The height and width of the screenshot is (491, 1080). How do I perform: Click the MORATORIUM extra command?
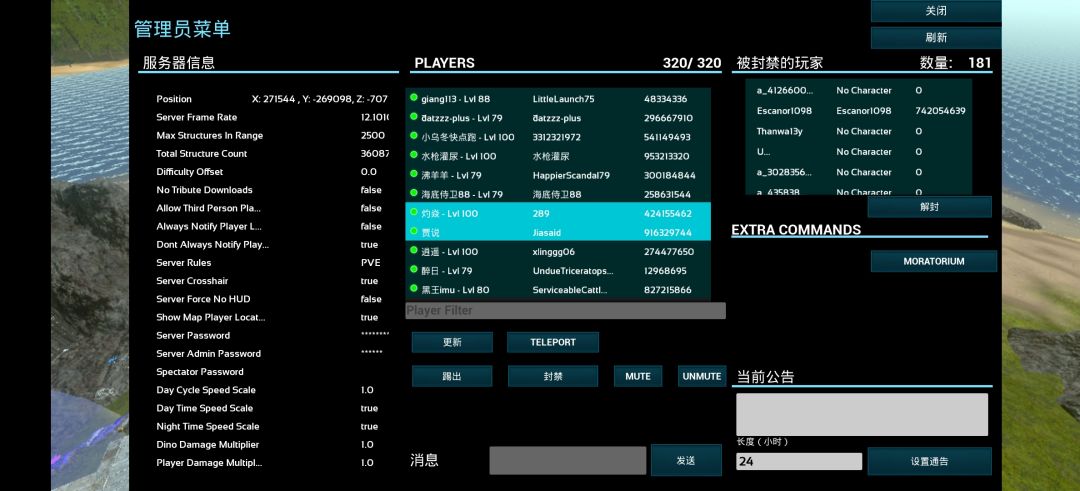pyautogui.click(x=933, y=261)
